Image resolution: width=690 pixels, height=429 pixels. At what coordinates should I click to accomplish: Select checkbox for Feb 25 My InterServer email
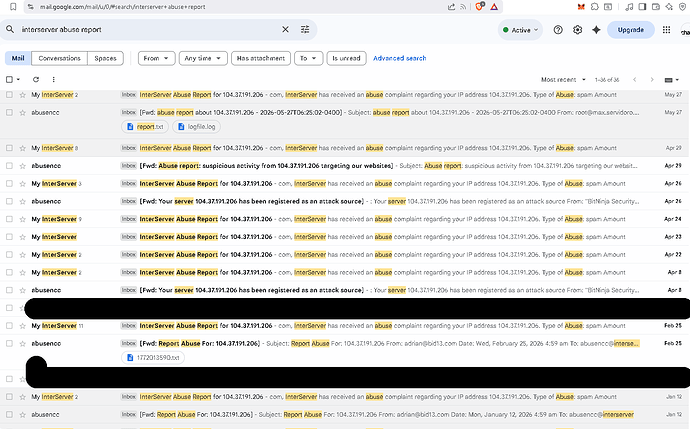click(9, 326)
